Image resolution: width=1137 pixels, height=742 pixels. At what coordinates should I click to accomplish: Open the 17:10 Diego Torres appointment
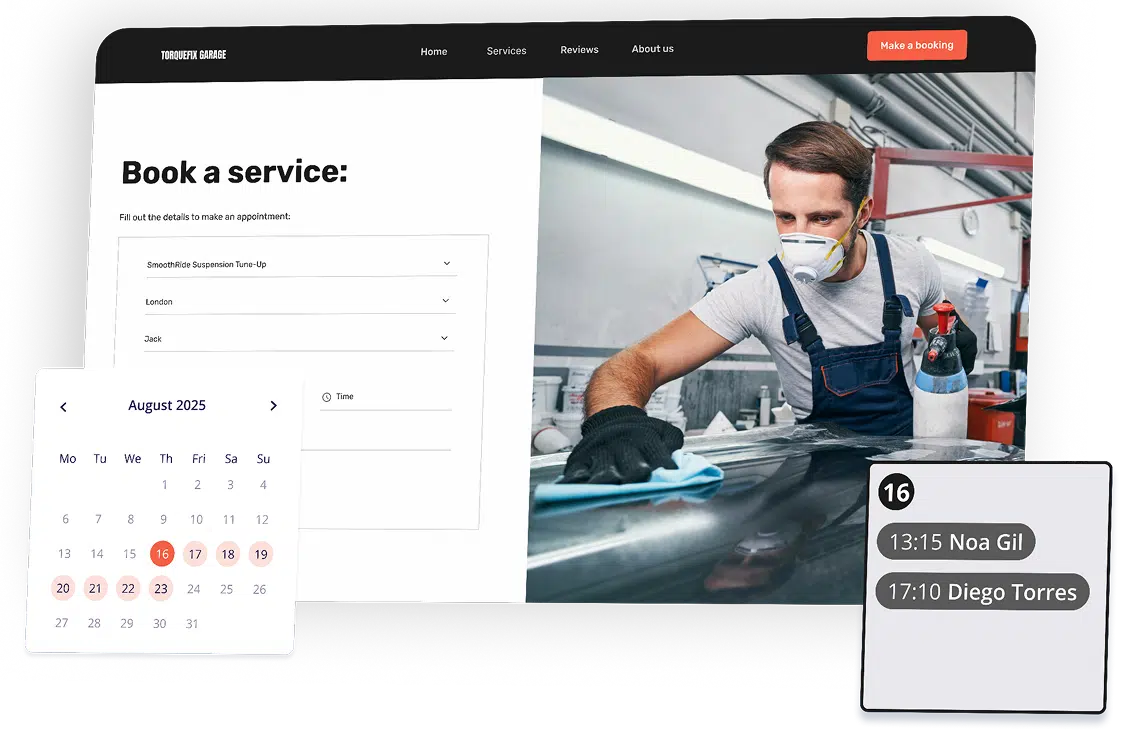point(983,592)
